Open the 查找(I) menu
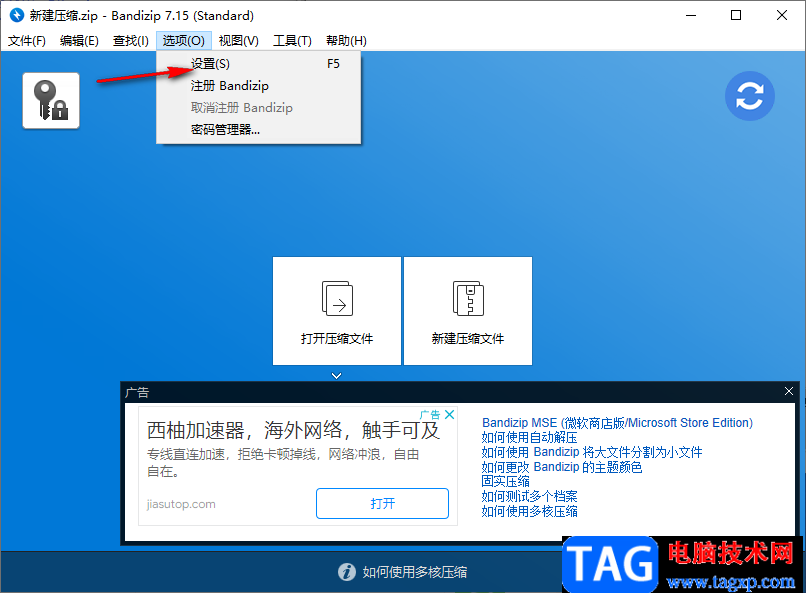Image resolution: width=806 pixels, height=593 pixels. [x=131, y=41]
